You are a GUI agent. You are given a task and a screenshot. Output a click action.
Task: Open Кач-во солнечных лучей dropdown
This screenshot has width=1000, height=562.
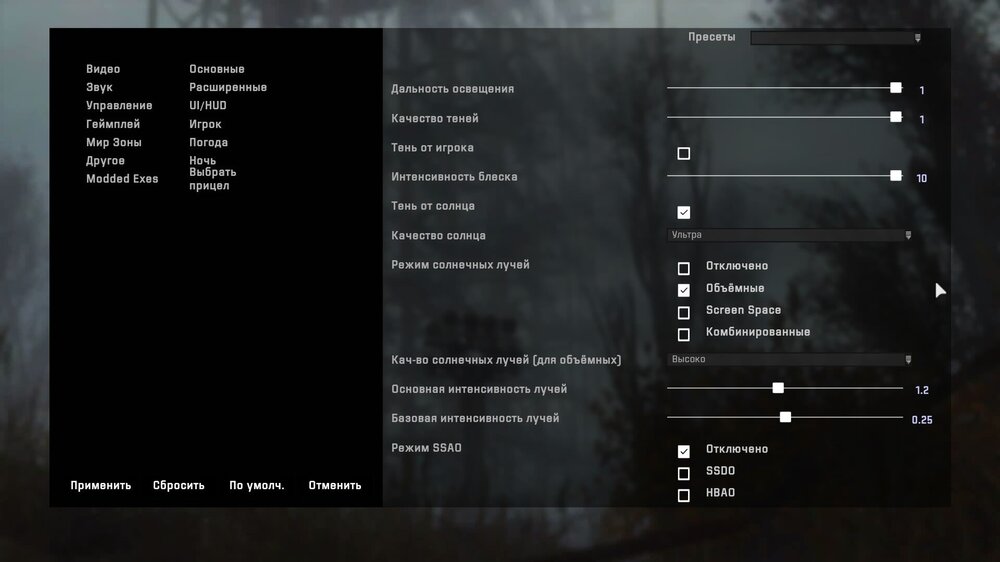point(790,359)
